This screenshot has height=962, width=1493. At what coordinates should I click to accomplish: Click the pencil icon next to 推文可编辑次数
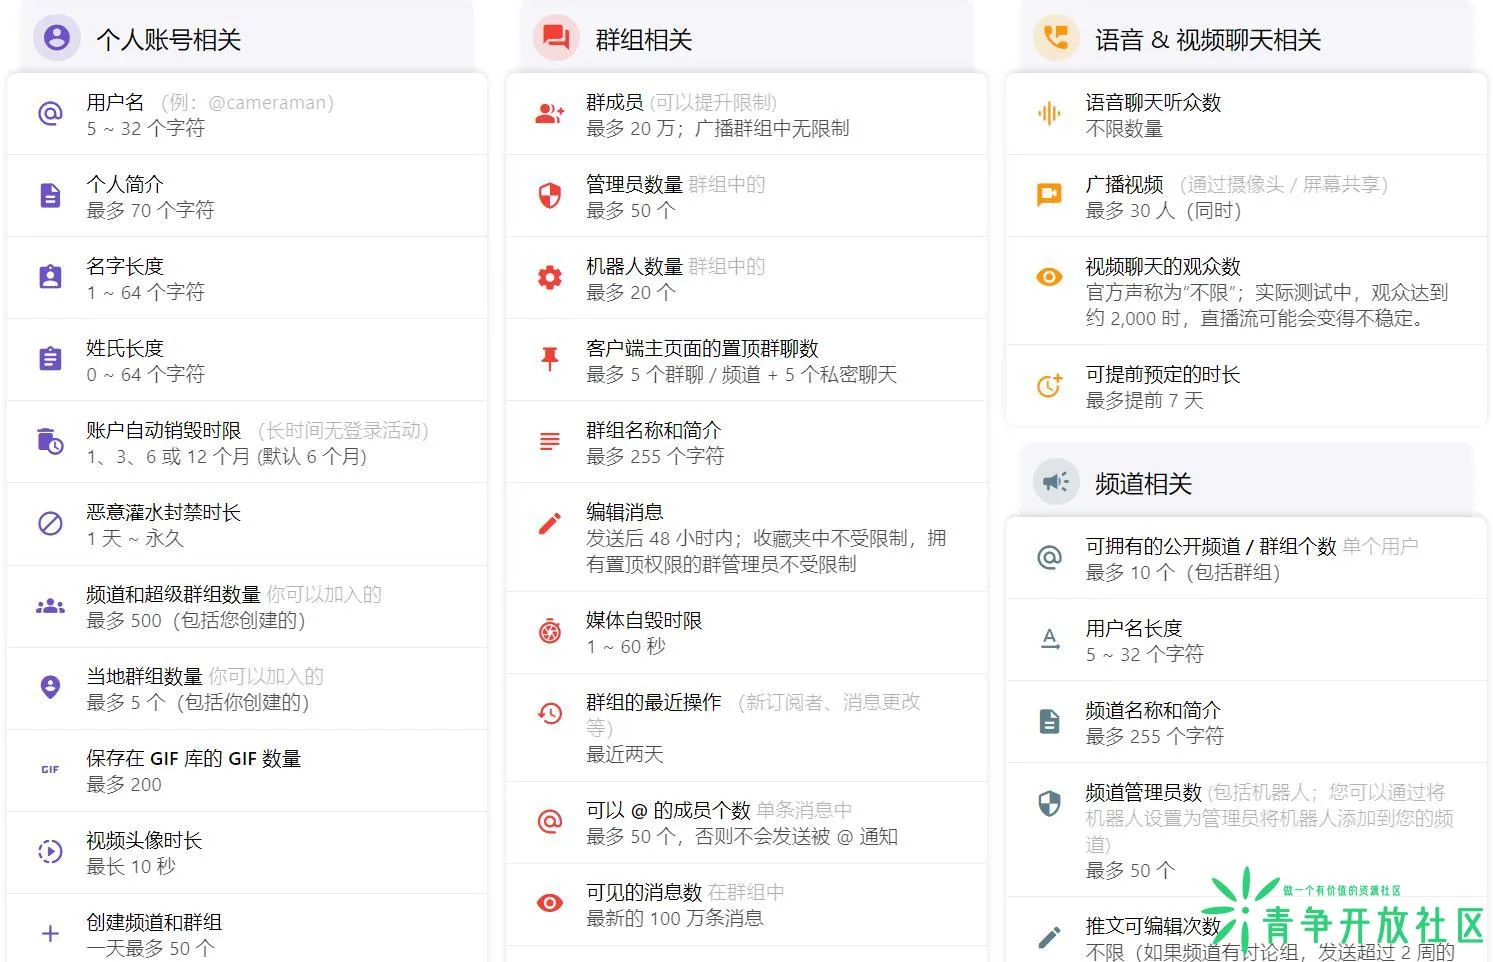pos(1049,937)
